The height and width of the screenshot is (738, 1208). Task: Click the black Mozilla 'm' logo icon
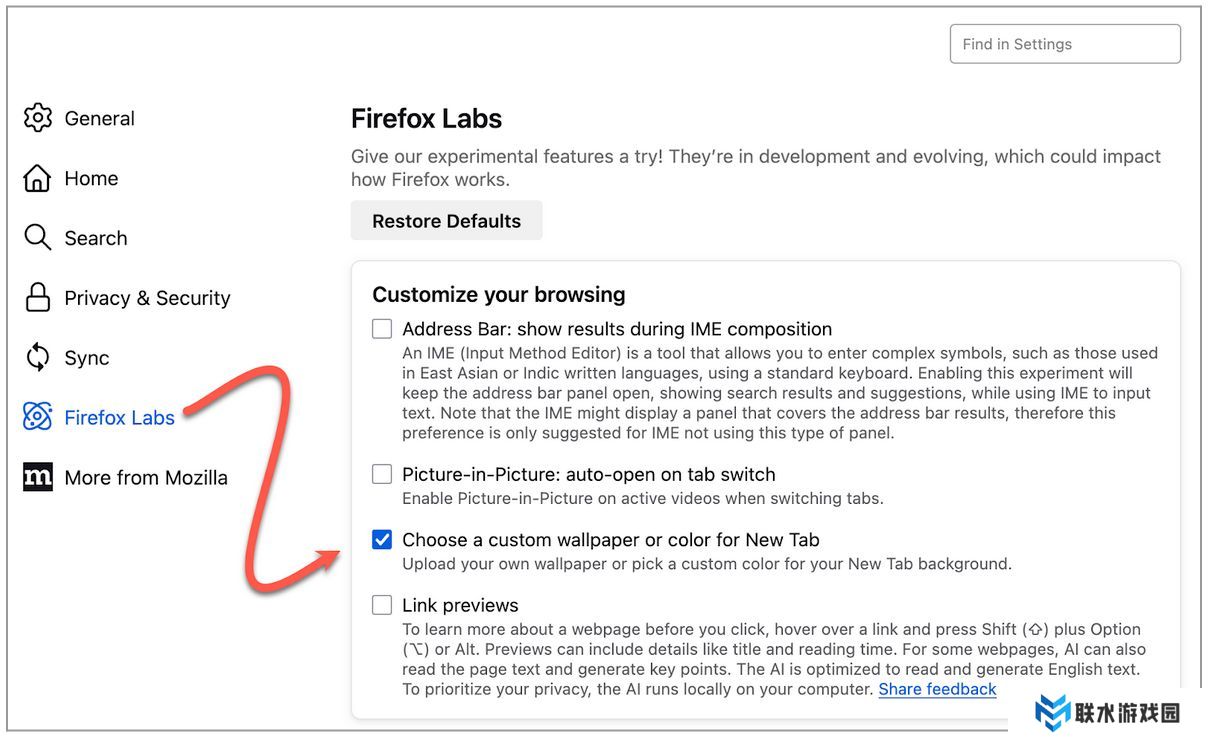(38, 477)
